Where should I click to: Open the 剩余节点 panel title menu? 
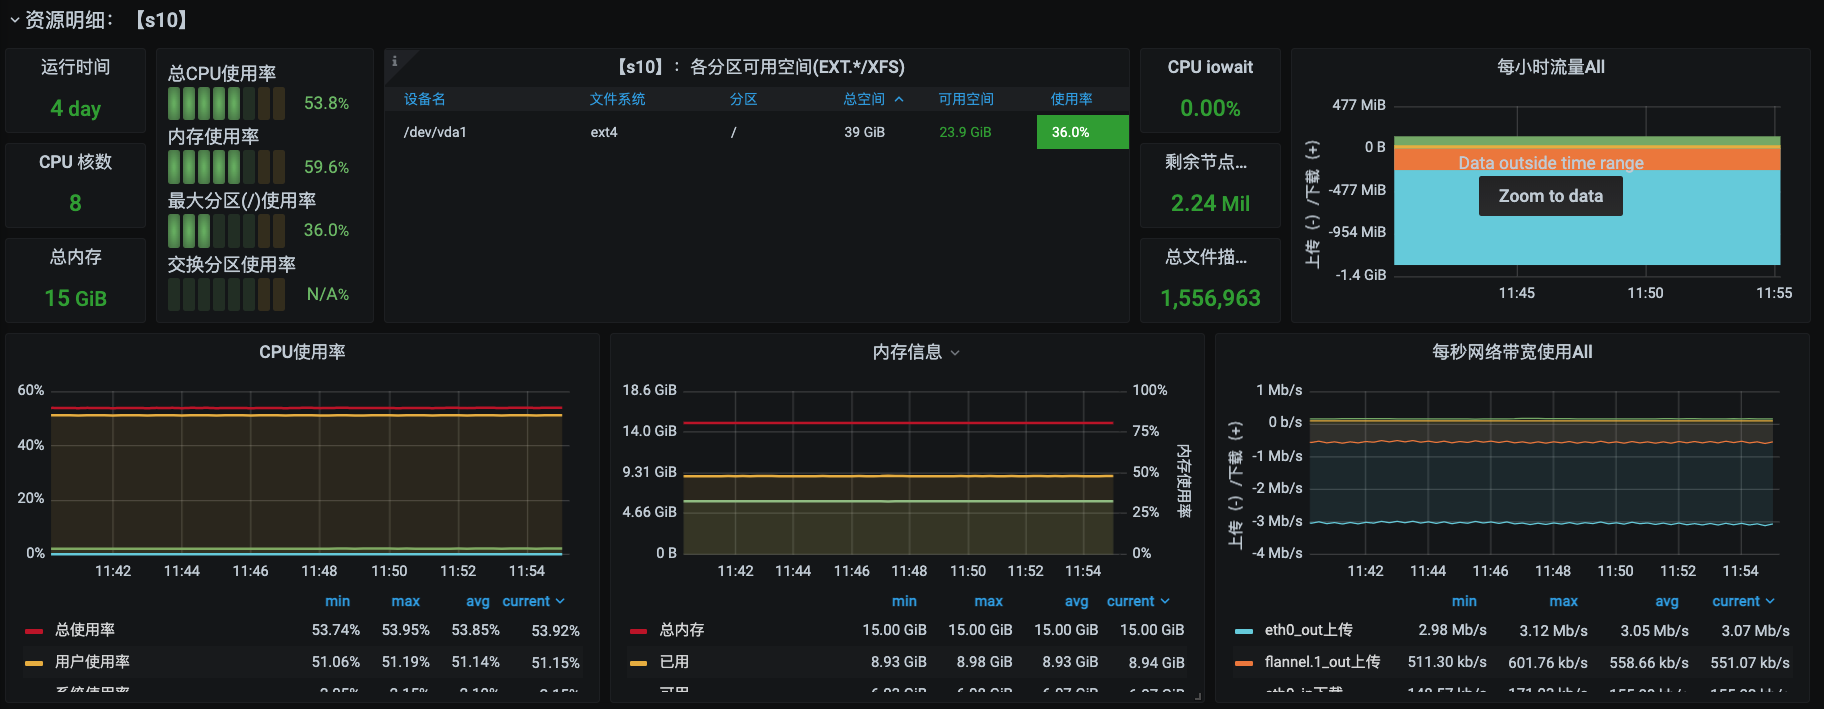pos(1206,162)
